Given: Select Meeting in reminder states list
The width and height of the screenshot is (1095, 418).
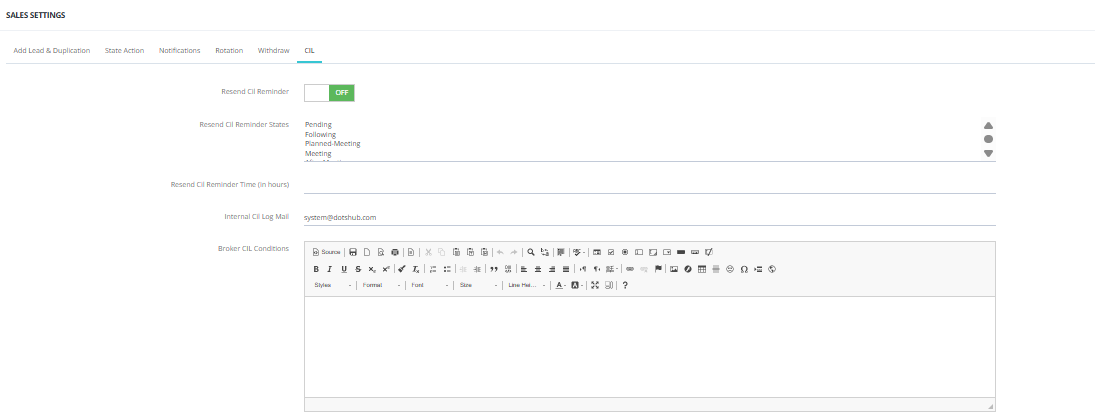Looking at the screenshot, I should click(x=318, y=153).
